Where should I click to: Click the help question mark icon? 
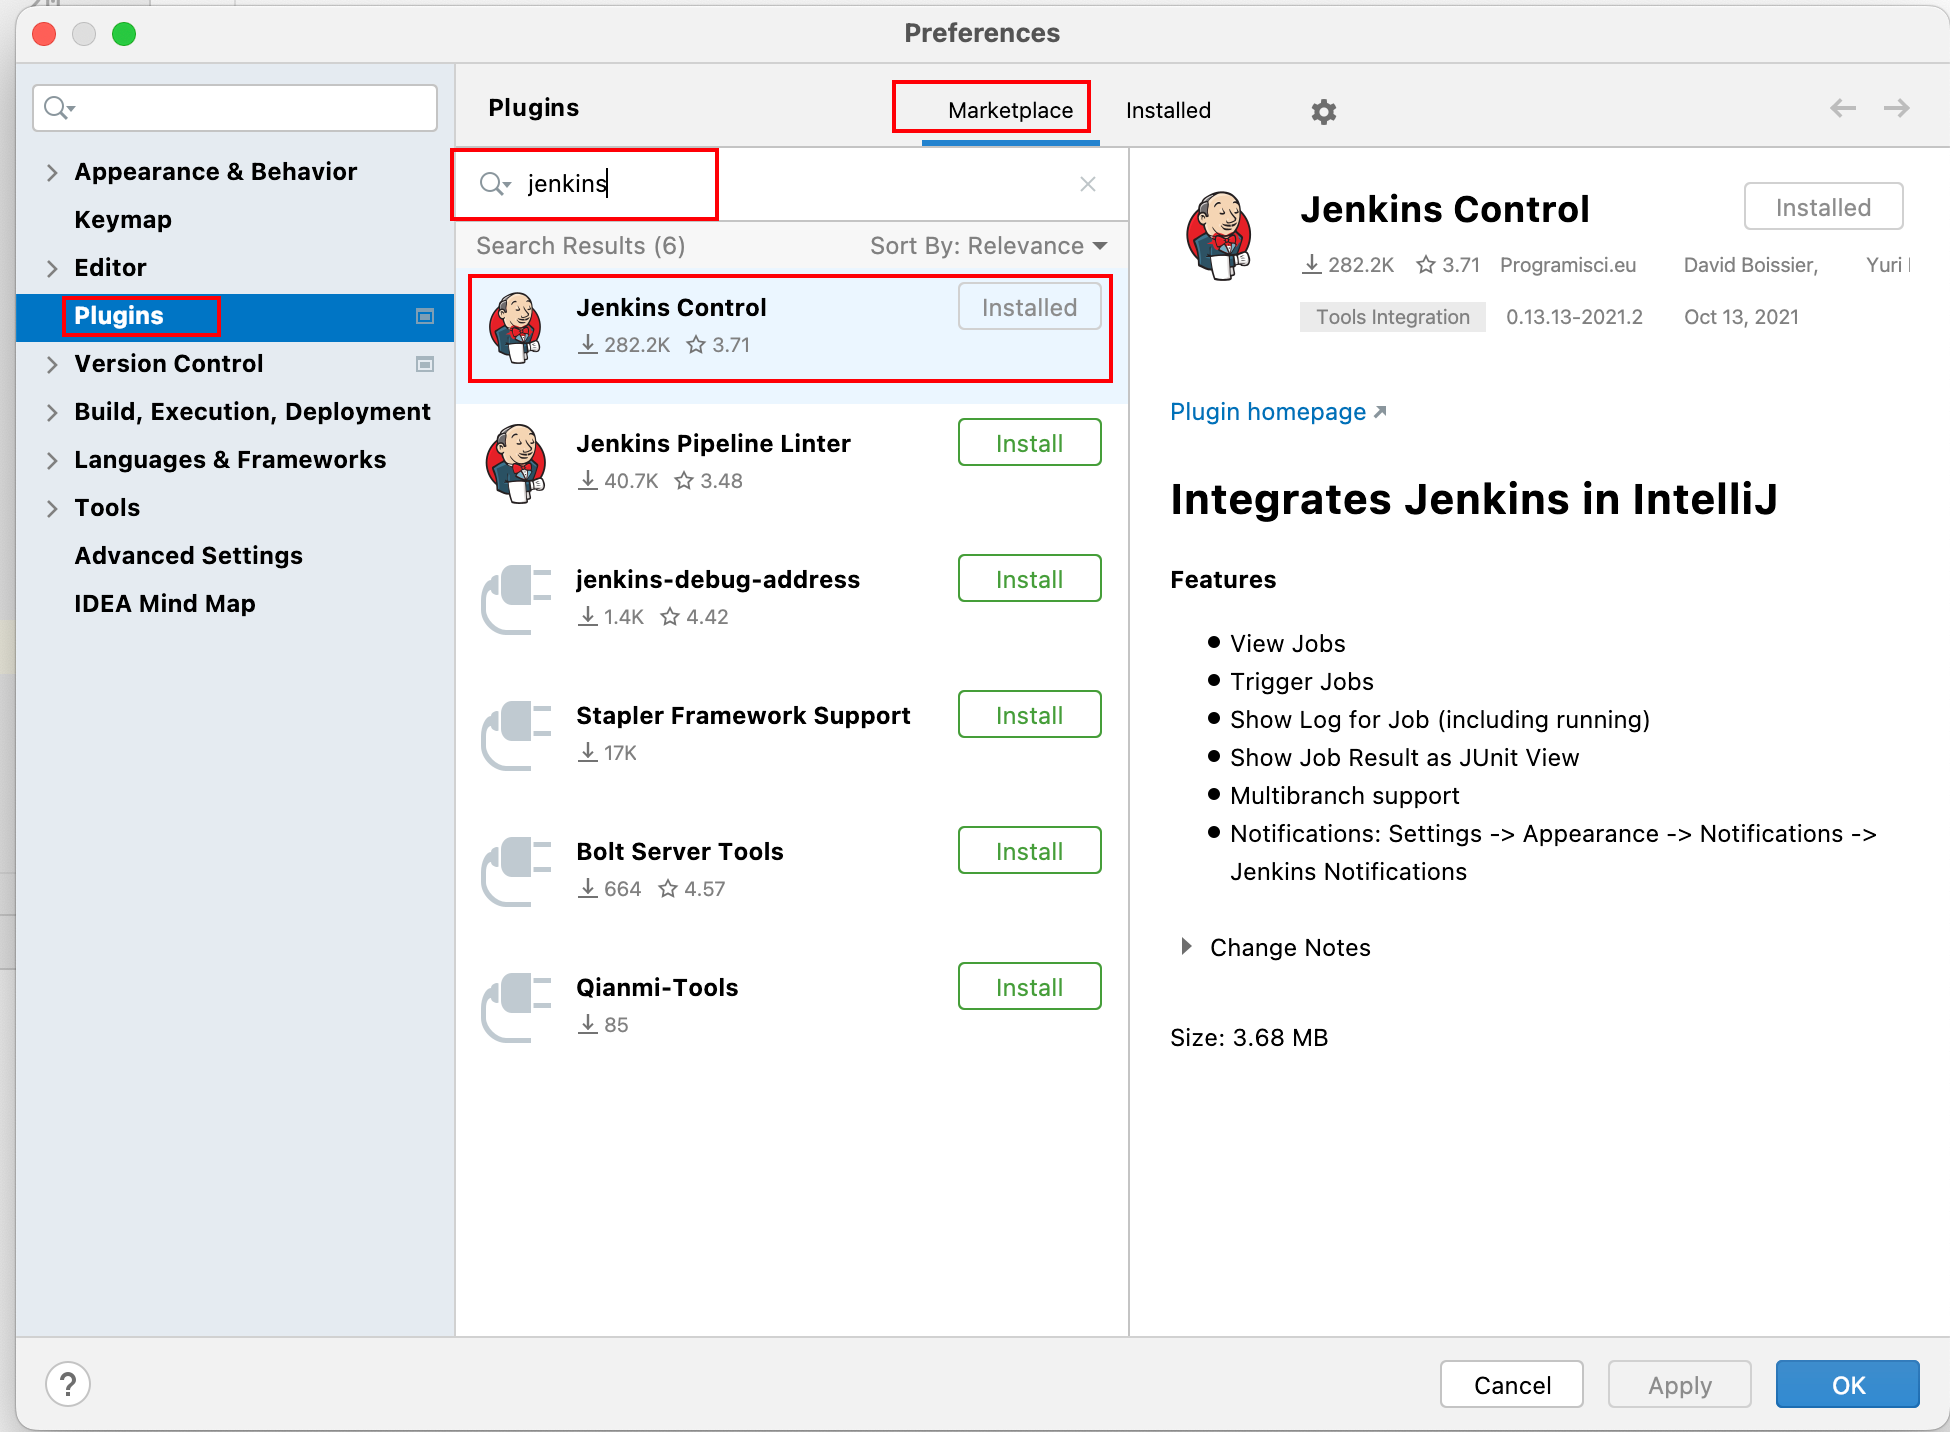(x=68, y=1385)
